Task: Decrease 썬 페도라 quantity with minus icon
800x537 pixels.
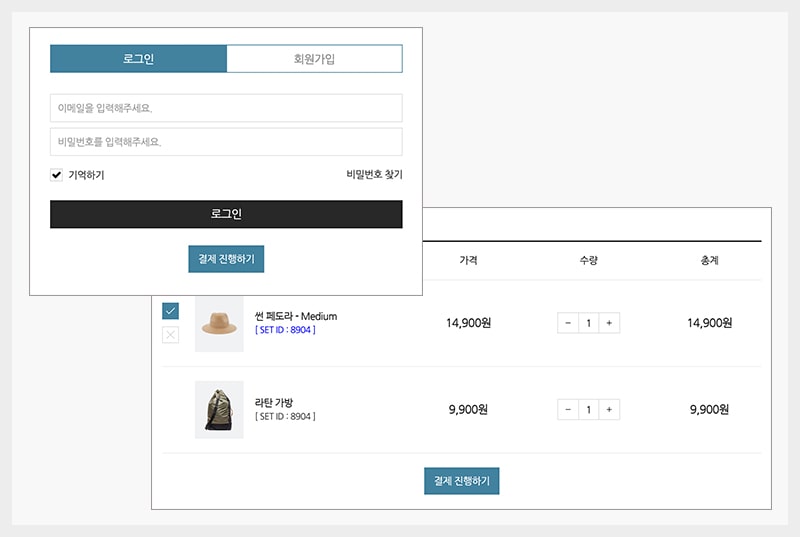Action: tap(568, 323)
